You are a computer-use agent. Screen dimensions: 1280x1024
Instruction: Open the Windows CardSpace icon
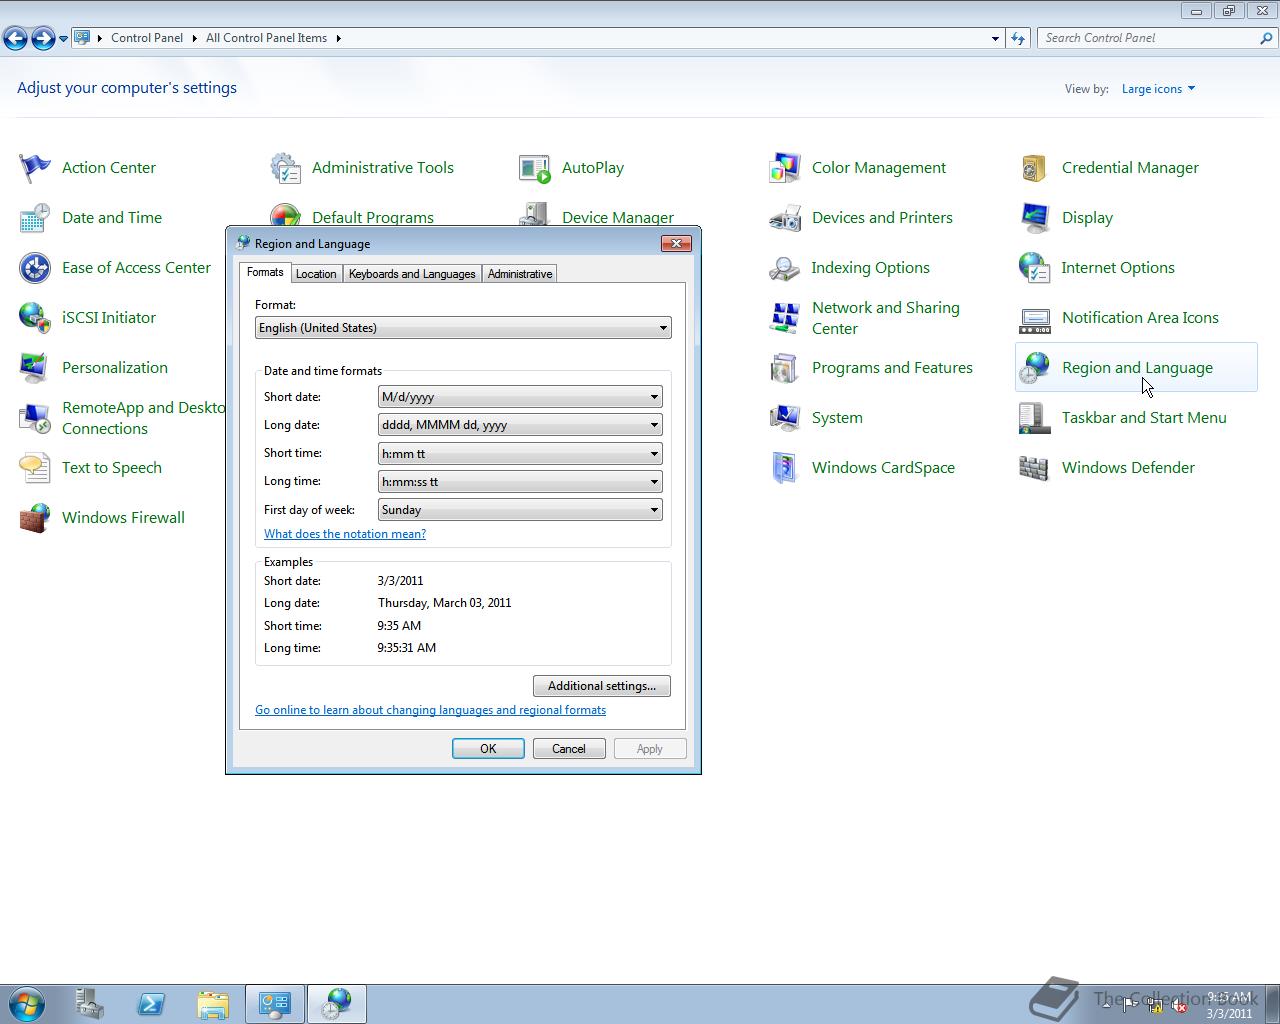coord(785,468)
